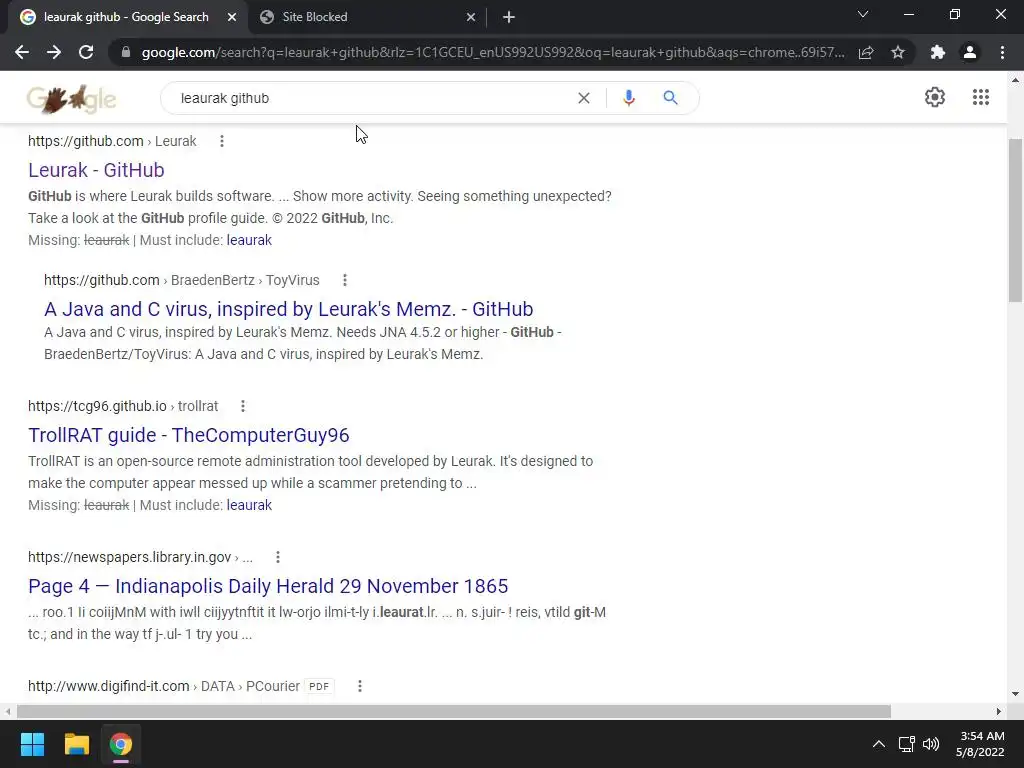Clear the search box with the X
This screenshot has width=1024, height=768.
(584, 98)
